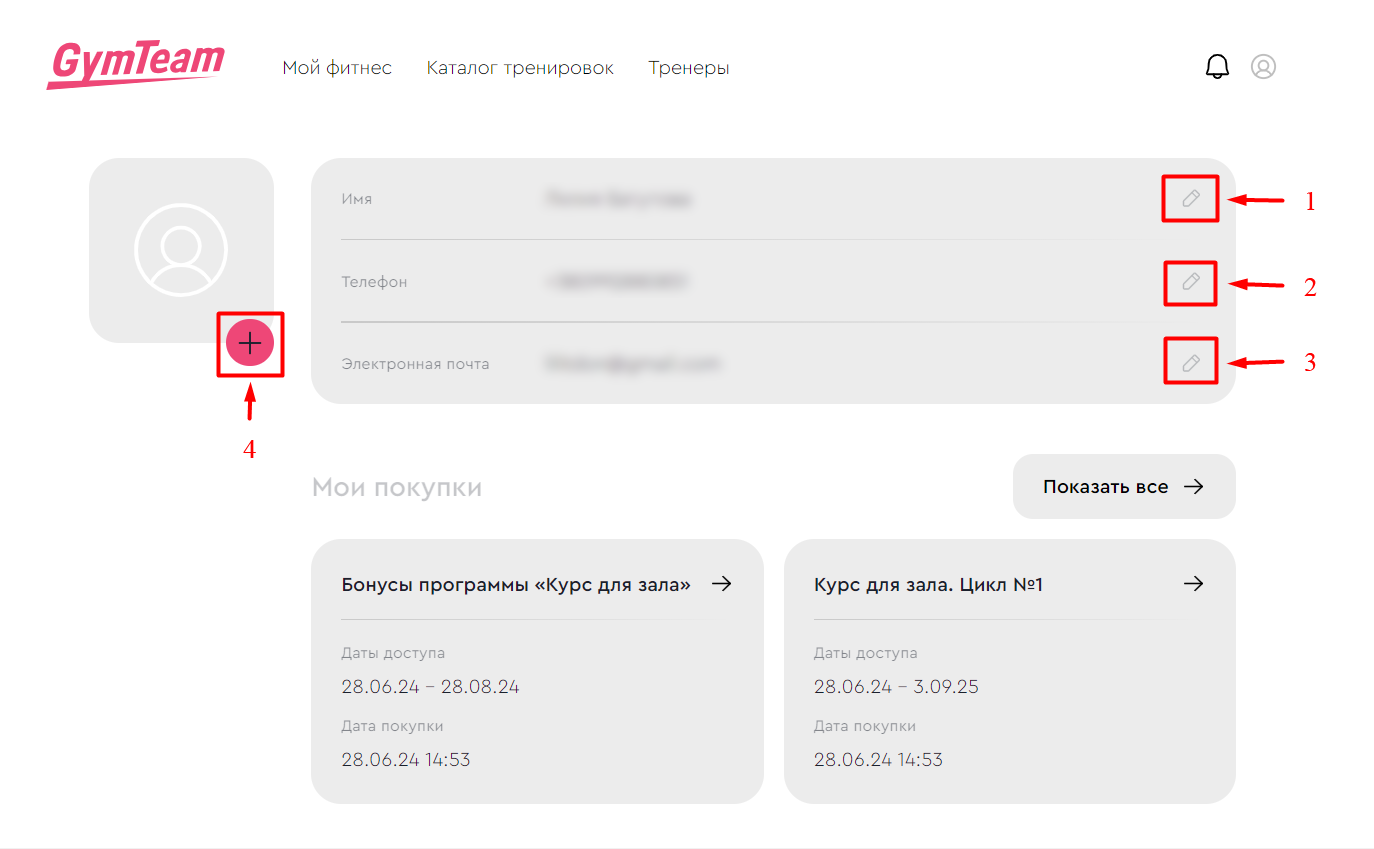Screen dimensions: 1374x849
Task: Select the blurred email address value
Action: tap(632, 364)
